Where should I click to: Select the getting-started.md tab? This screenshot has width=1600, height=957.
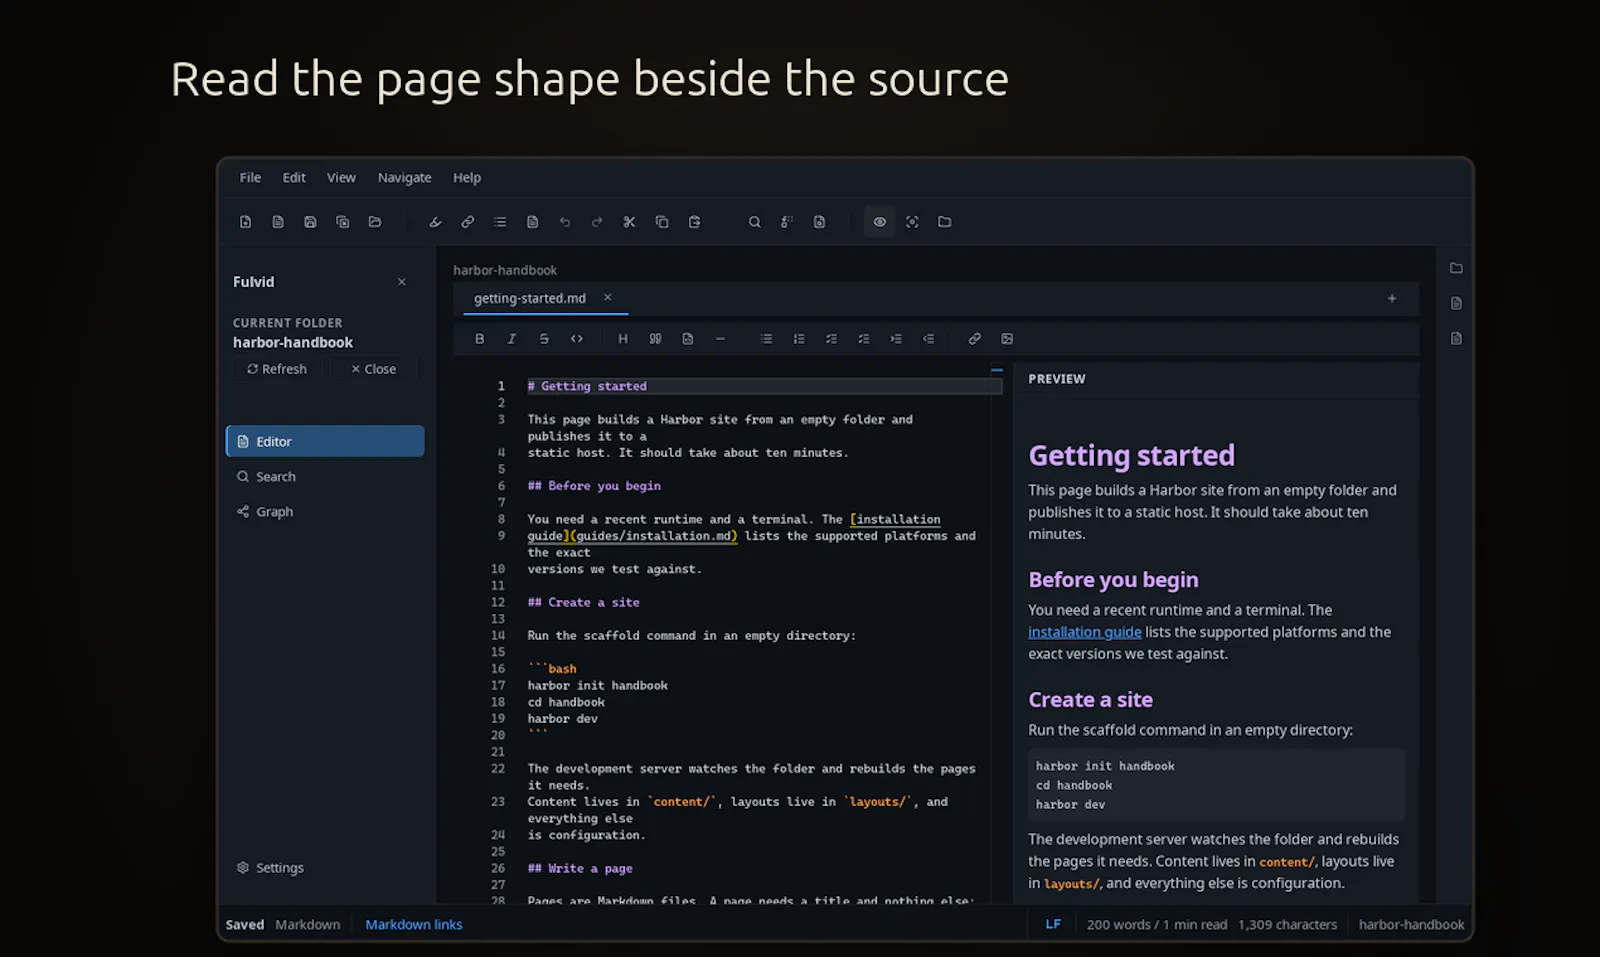530,298
